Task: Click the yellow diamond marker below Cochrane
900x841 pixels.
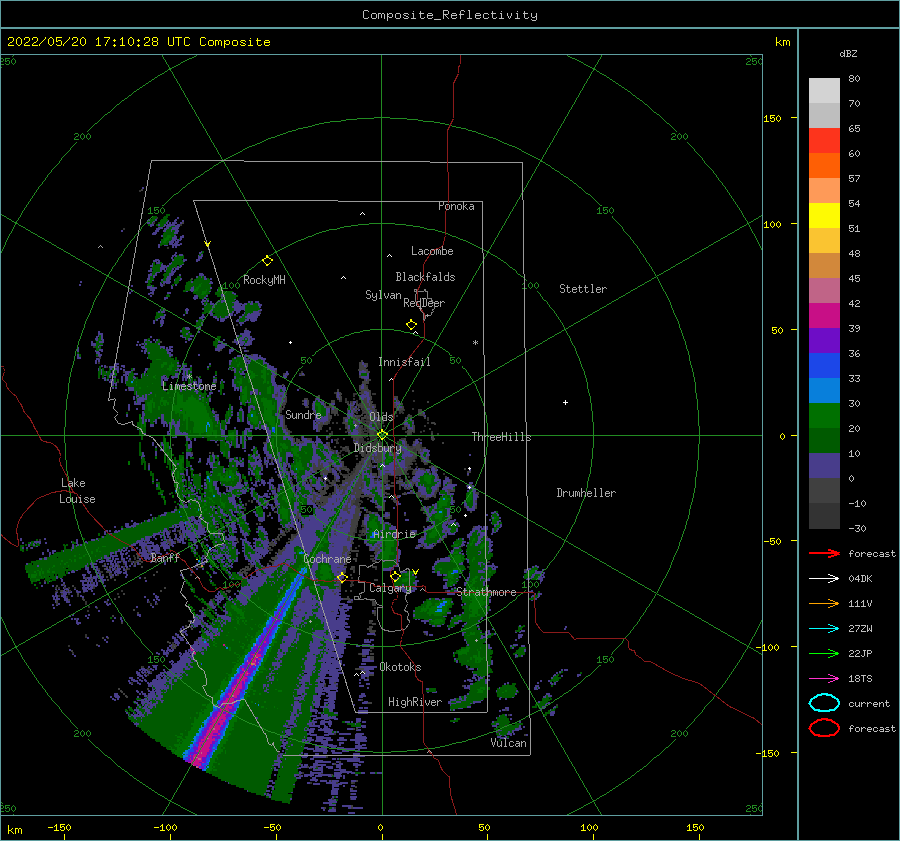Action: (x=342, y=577)
